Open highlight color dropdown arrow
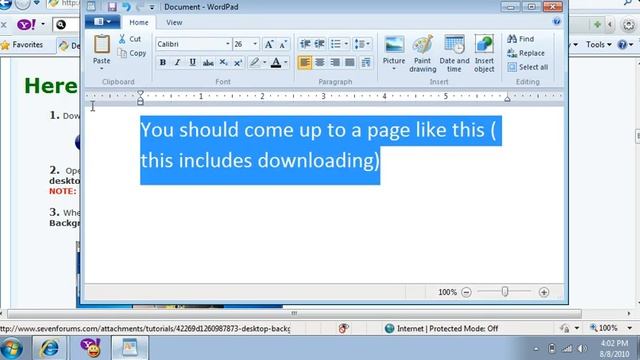The height and width of the screenshot is (360, 640). [264, 62]
